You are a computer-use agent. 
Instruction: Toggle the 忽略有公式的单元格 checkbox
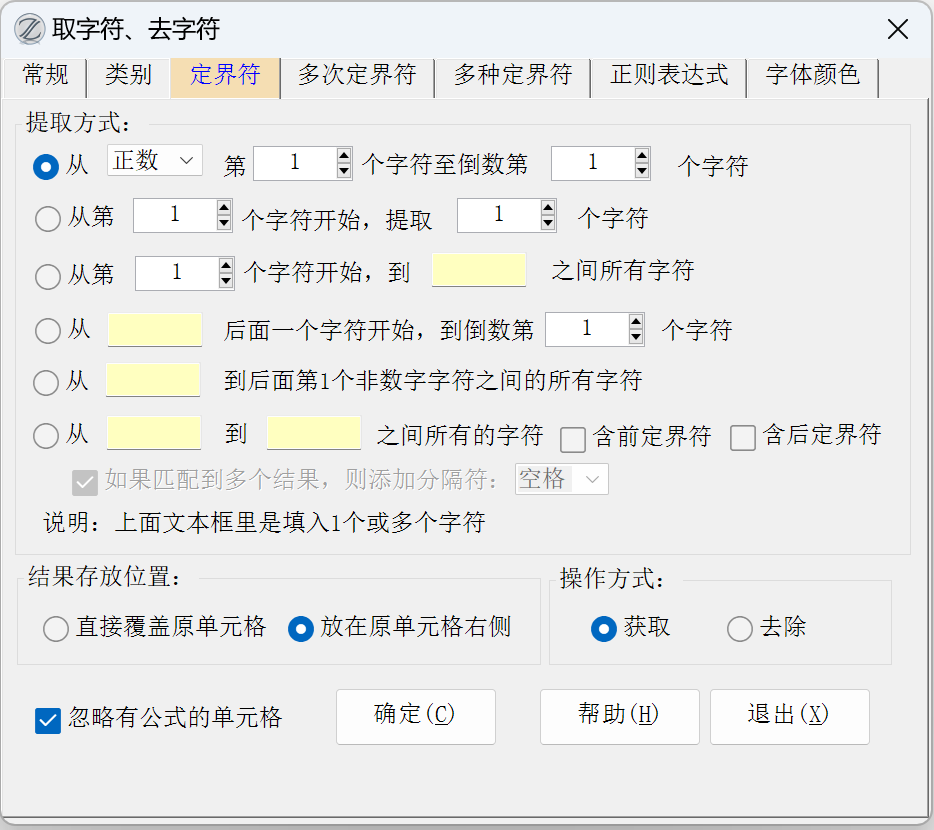[x=48, y=720]
